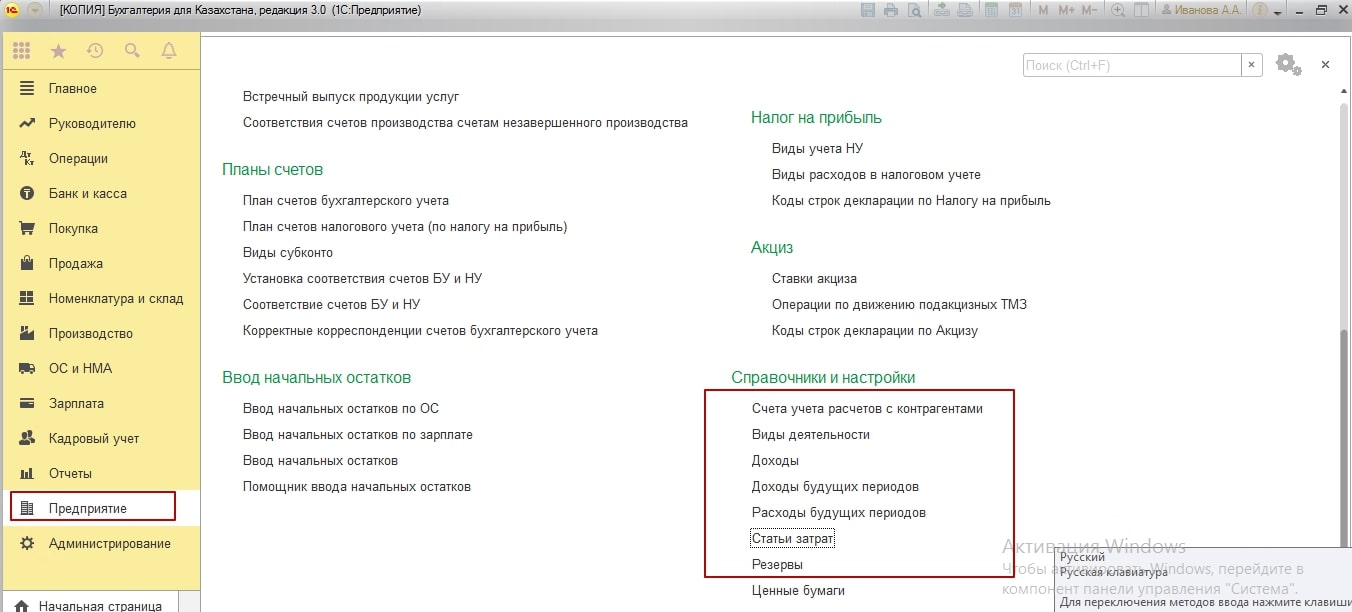Open the functions menu grid icon

[x=21, y=50]
